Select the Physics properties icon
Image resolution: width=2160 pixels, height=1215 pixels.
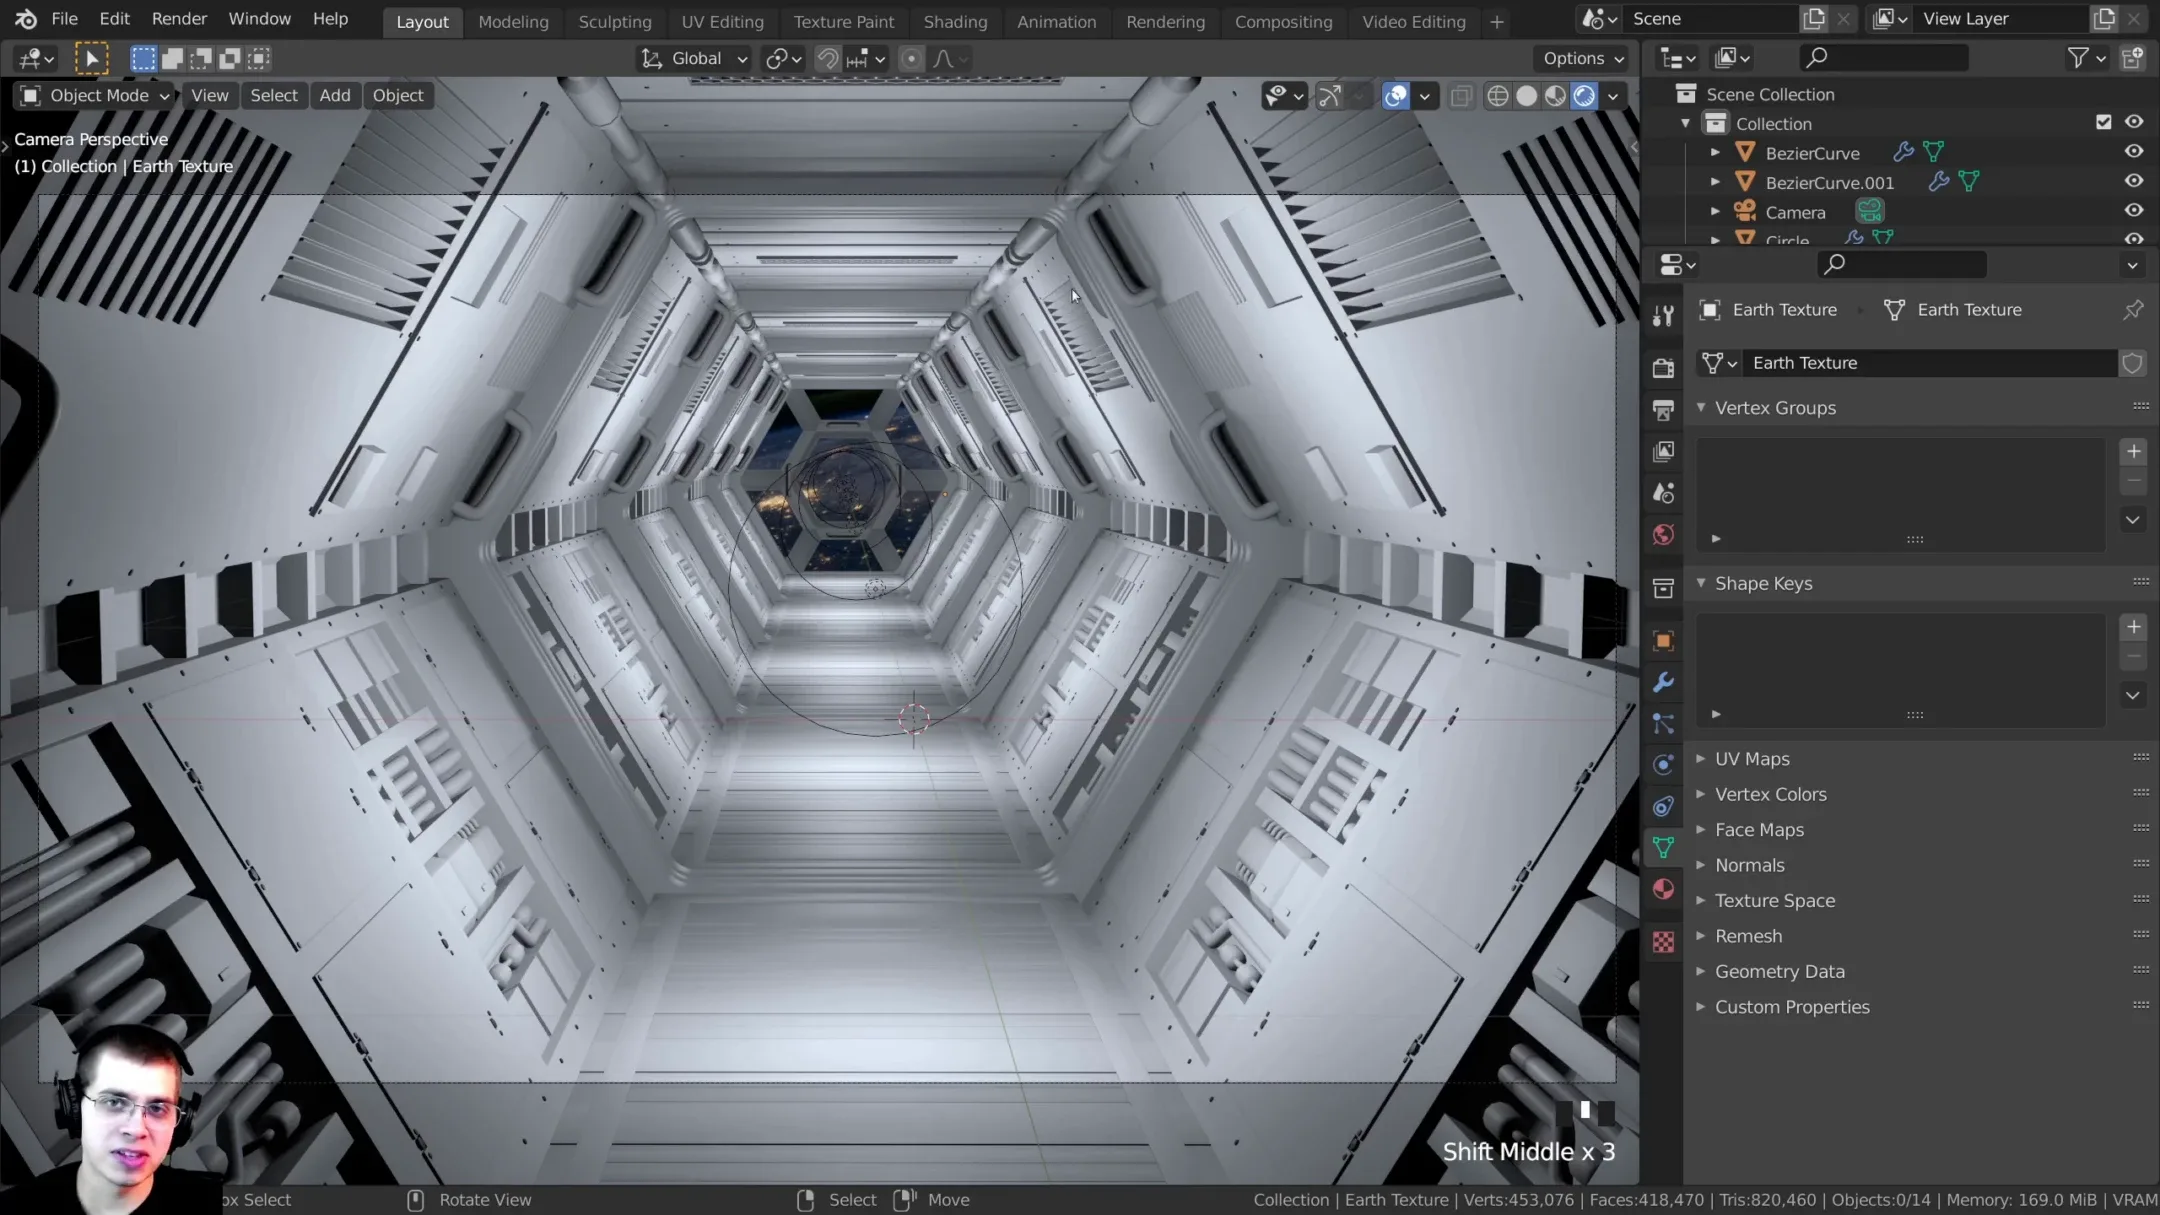(1663, 765)
